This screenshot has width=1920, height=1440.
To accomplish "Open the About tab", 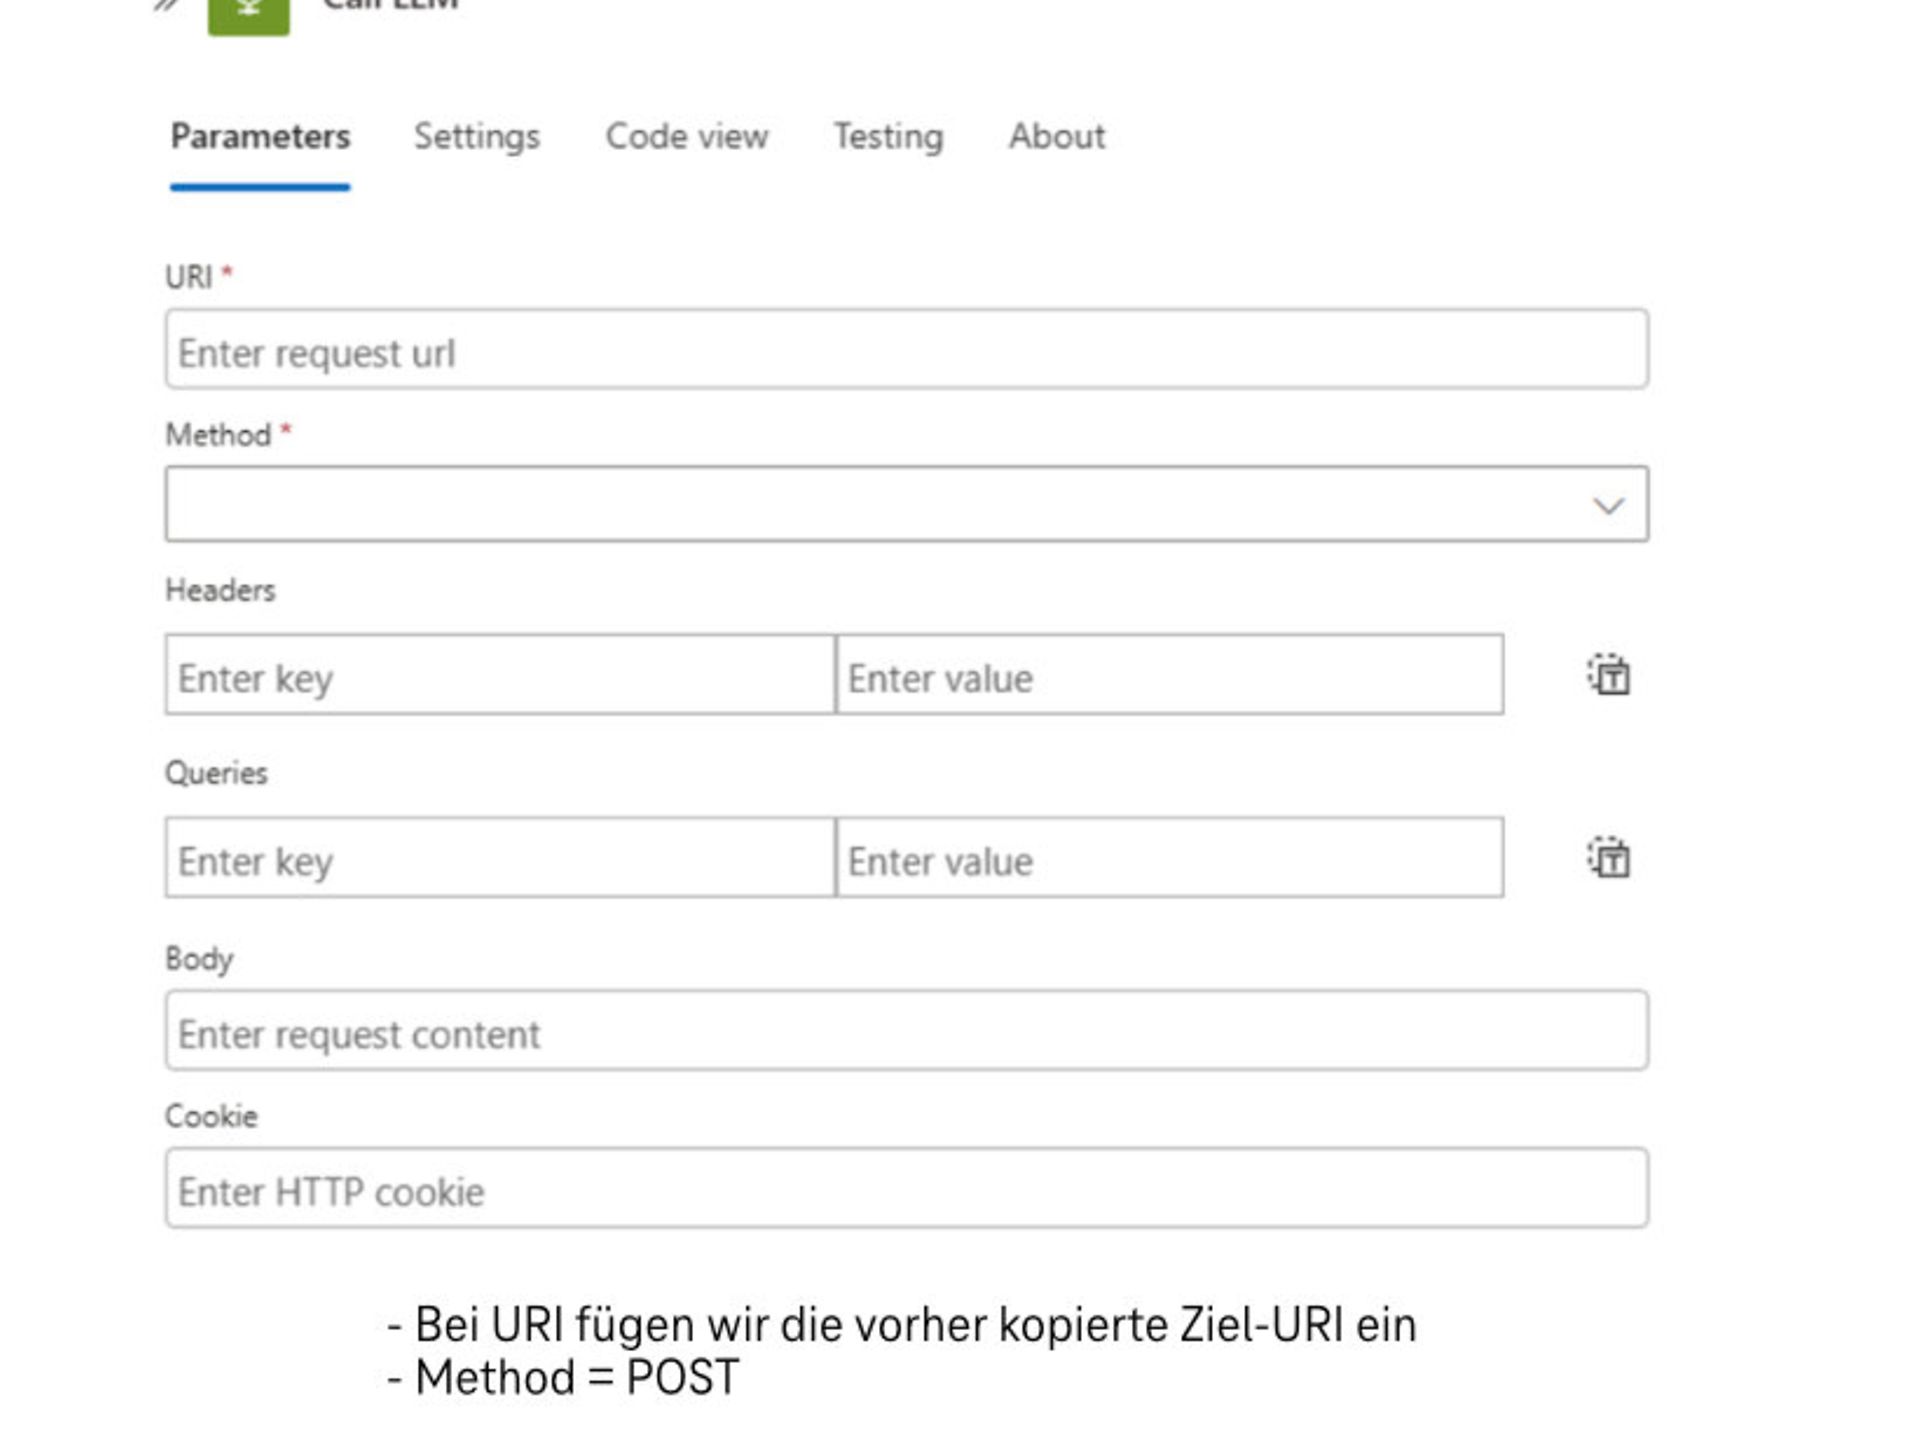I will click(1057, 137).
